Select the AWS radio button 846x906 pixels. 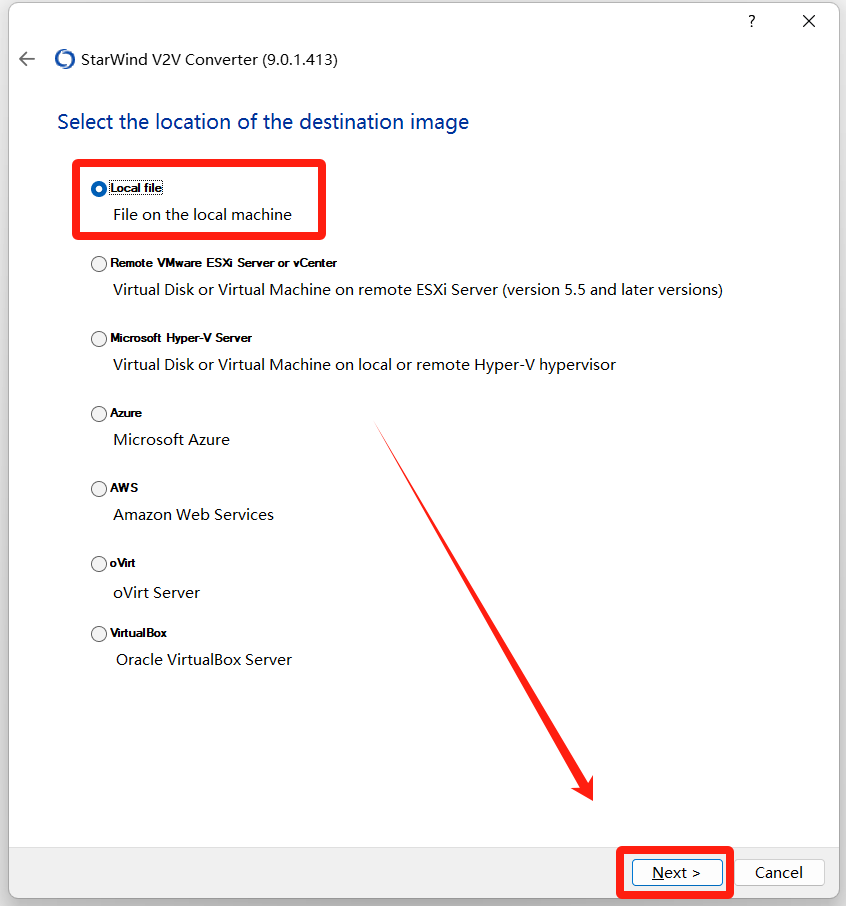pyautogui.click(x=98, y=489)
